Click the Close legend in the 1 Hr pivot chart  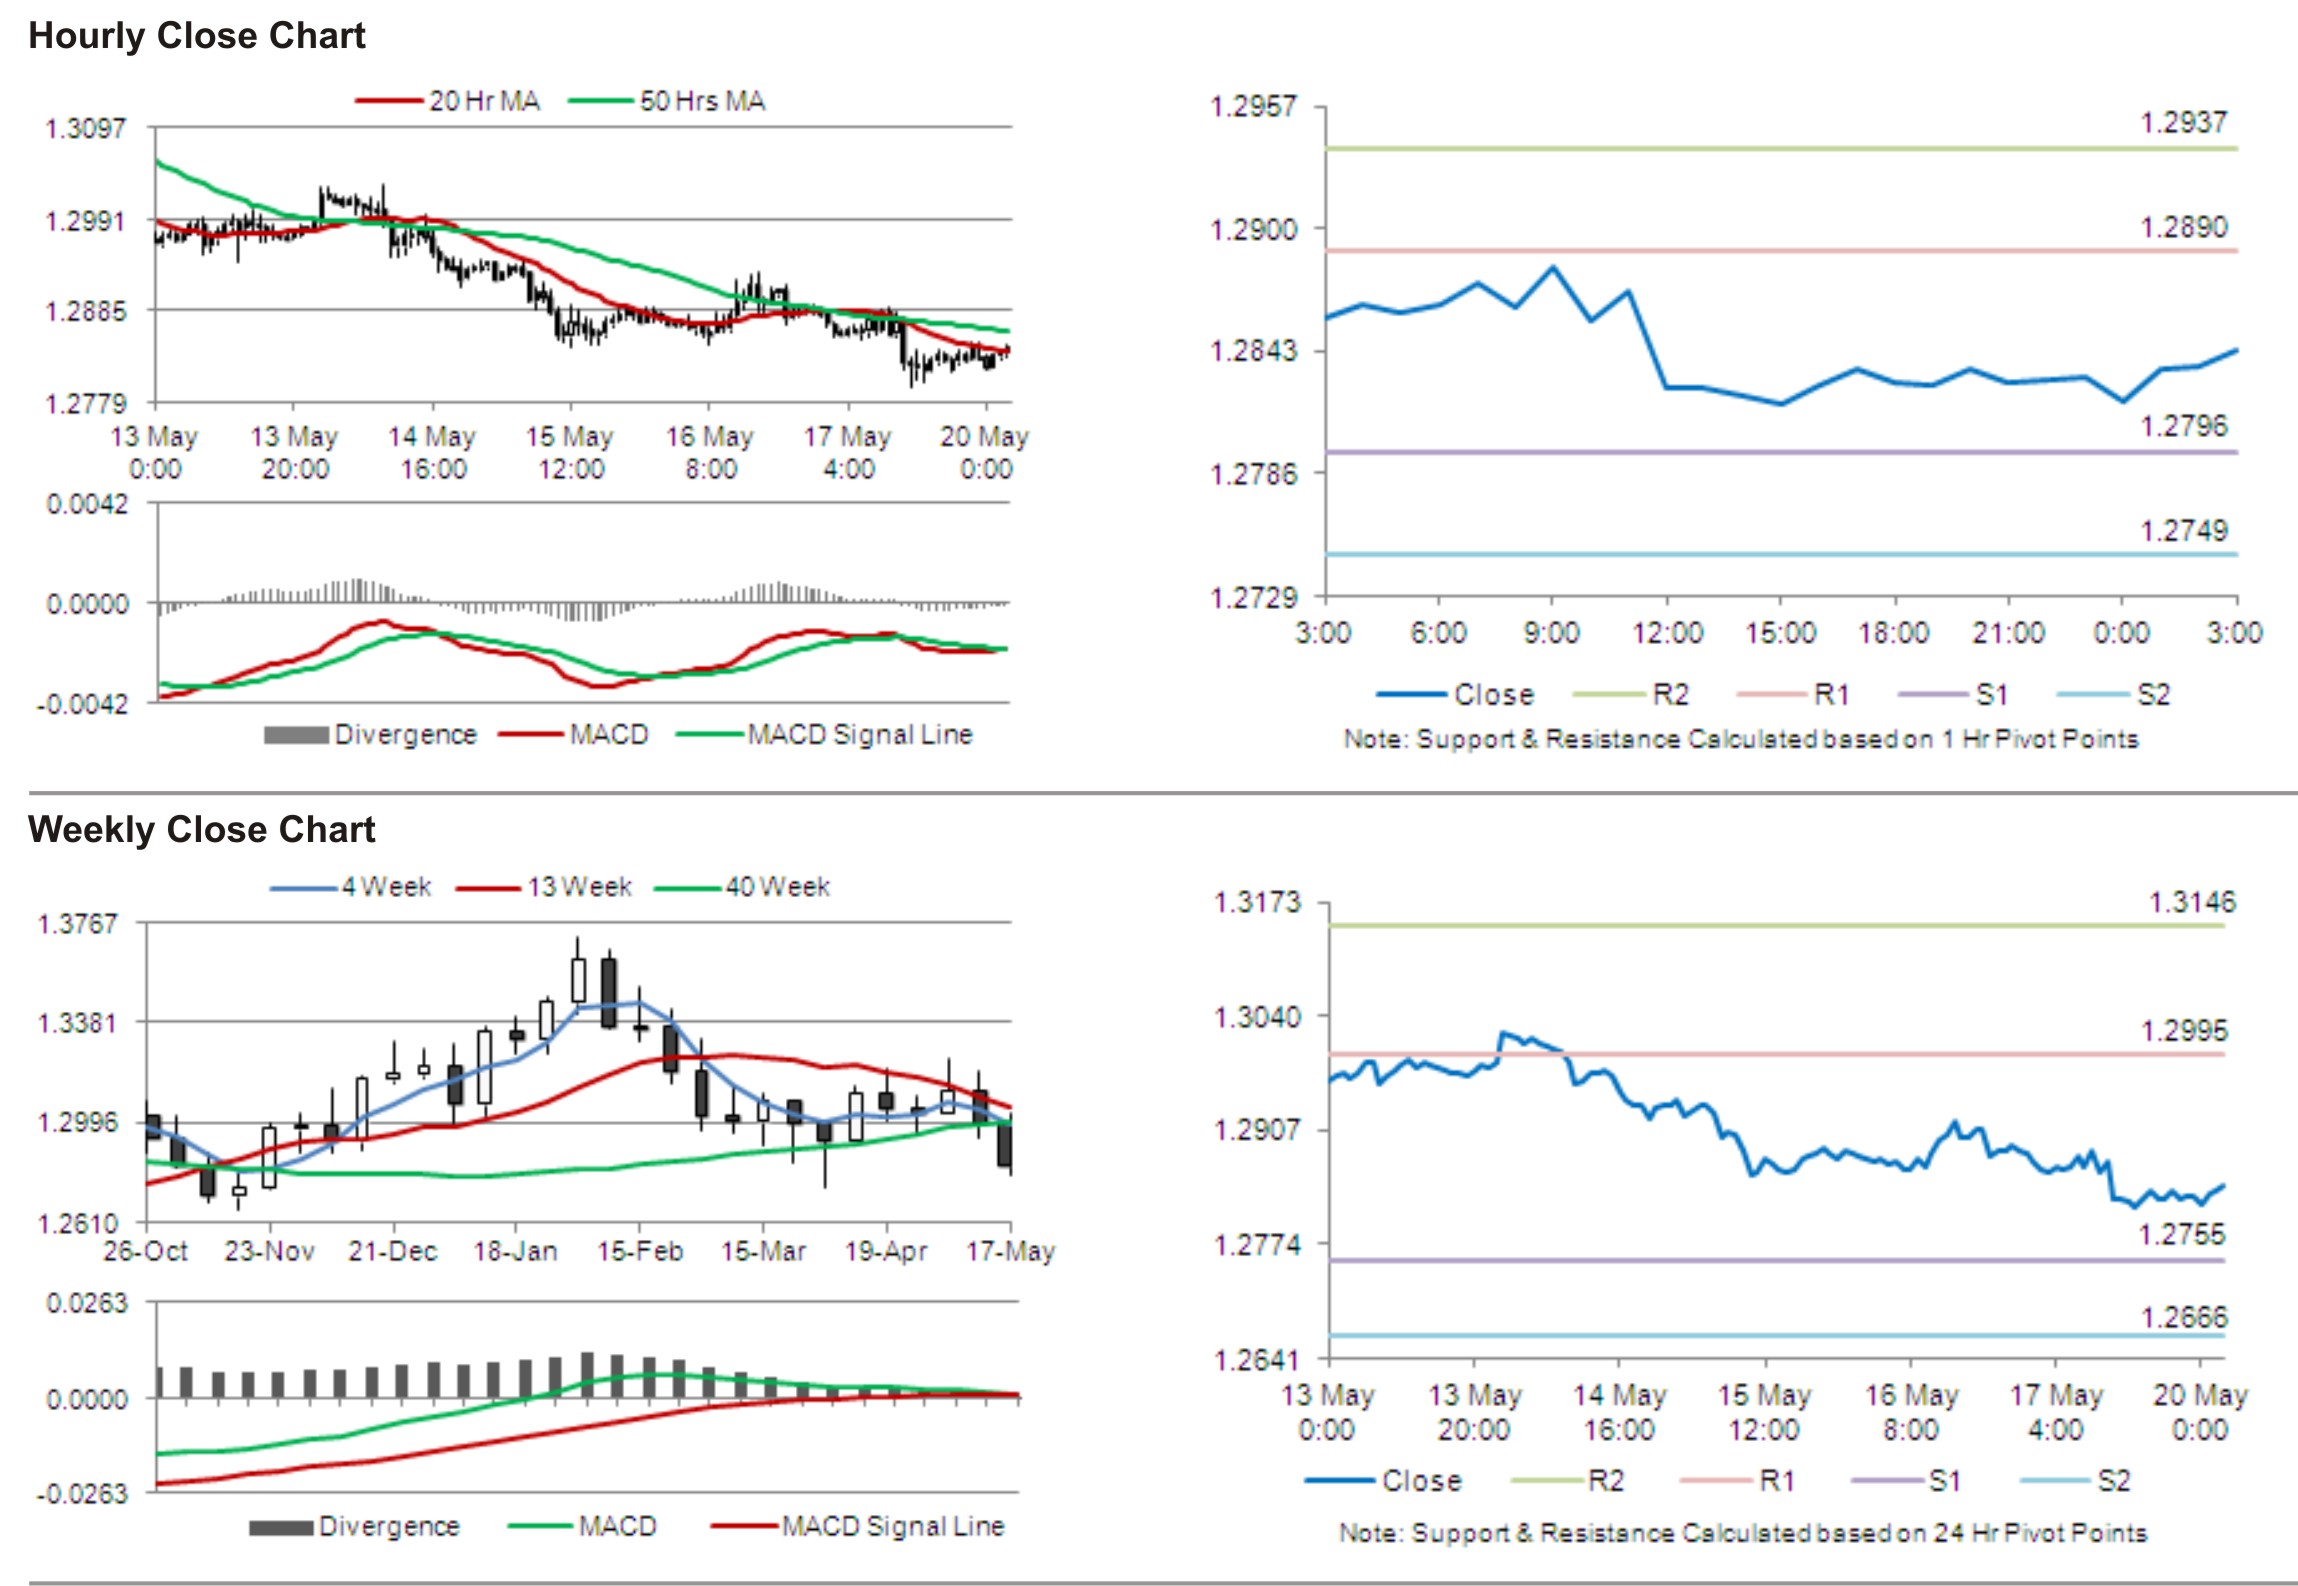click(x=1455, y=694)
